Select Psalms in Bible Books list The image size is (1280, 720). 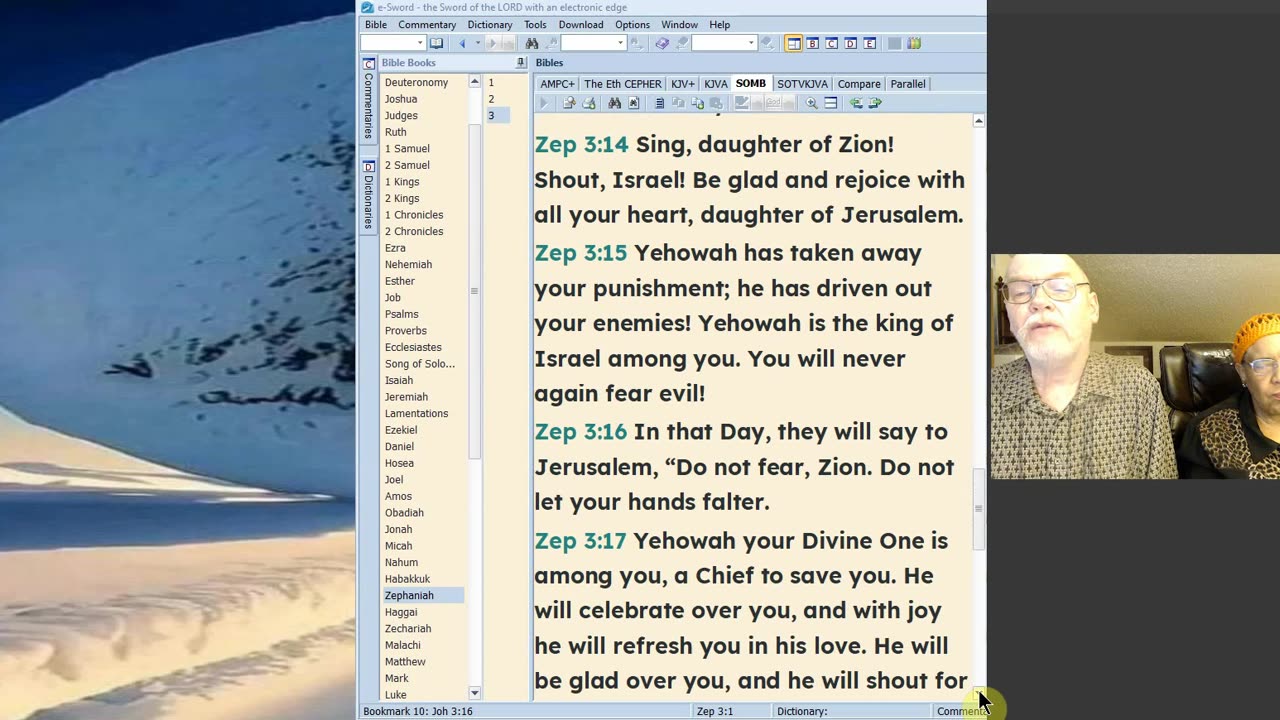402,314
